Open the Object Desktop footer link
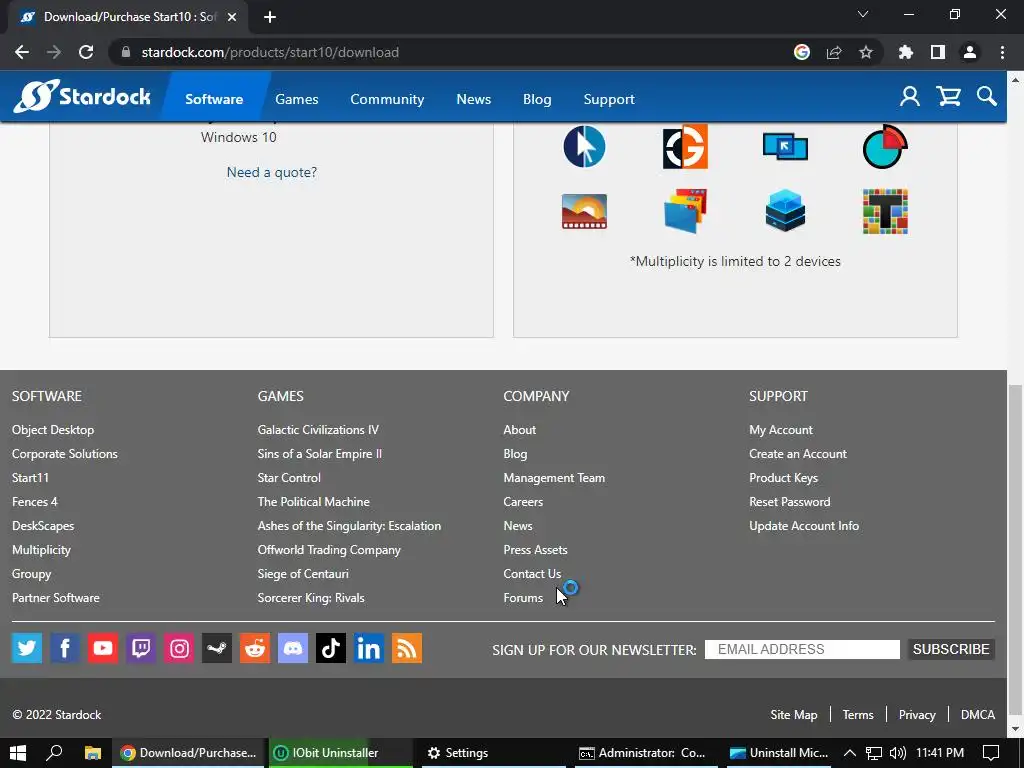 tap(53, 430)
